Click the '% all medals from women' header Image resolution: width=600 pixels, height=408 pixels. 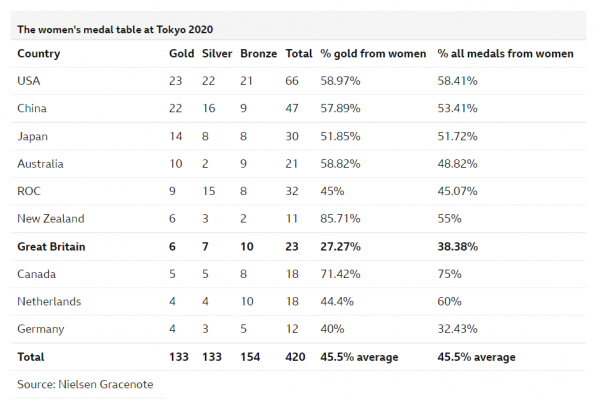pos(505,54)
